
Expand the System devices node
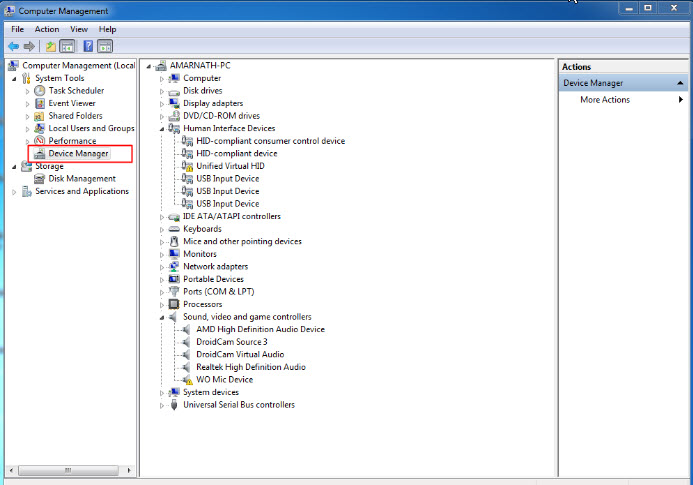pos(162,393)
